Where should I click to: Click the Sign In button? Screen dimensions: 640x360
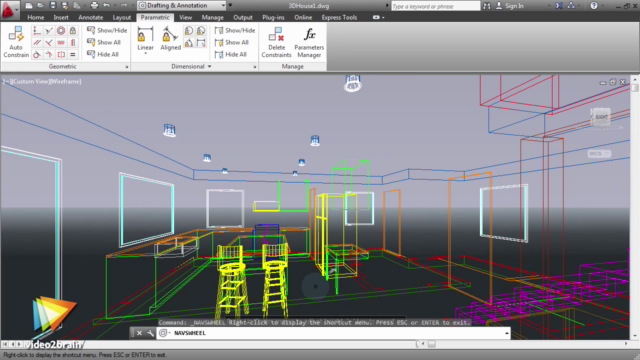click(509, 6)
